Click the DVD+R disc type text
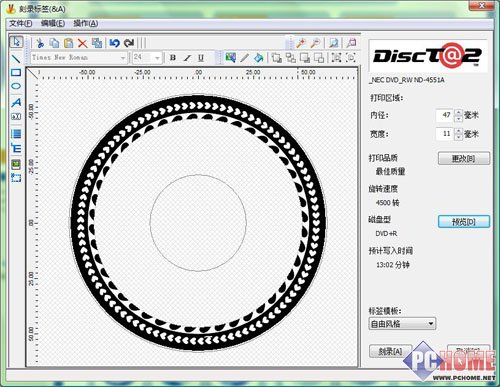The height and width of the screenshot is (387, 500). coord(386,234)
